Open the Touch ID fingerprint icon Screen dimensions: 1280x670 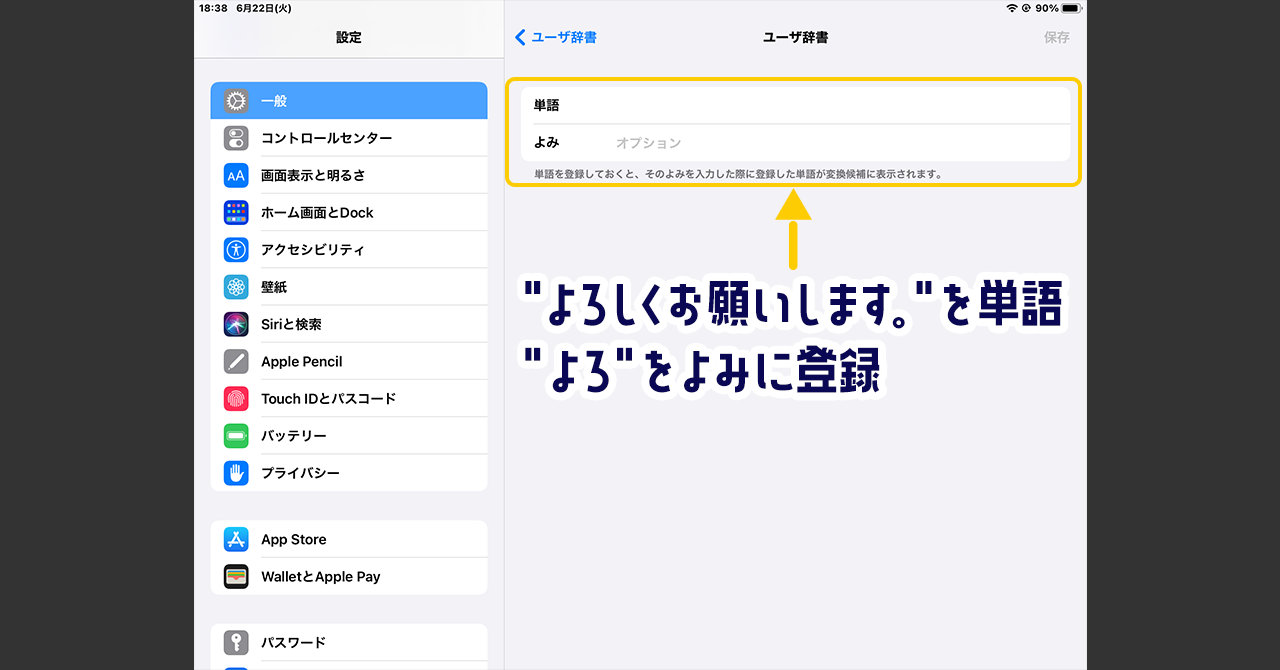click(x=236, y=398)
